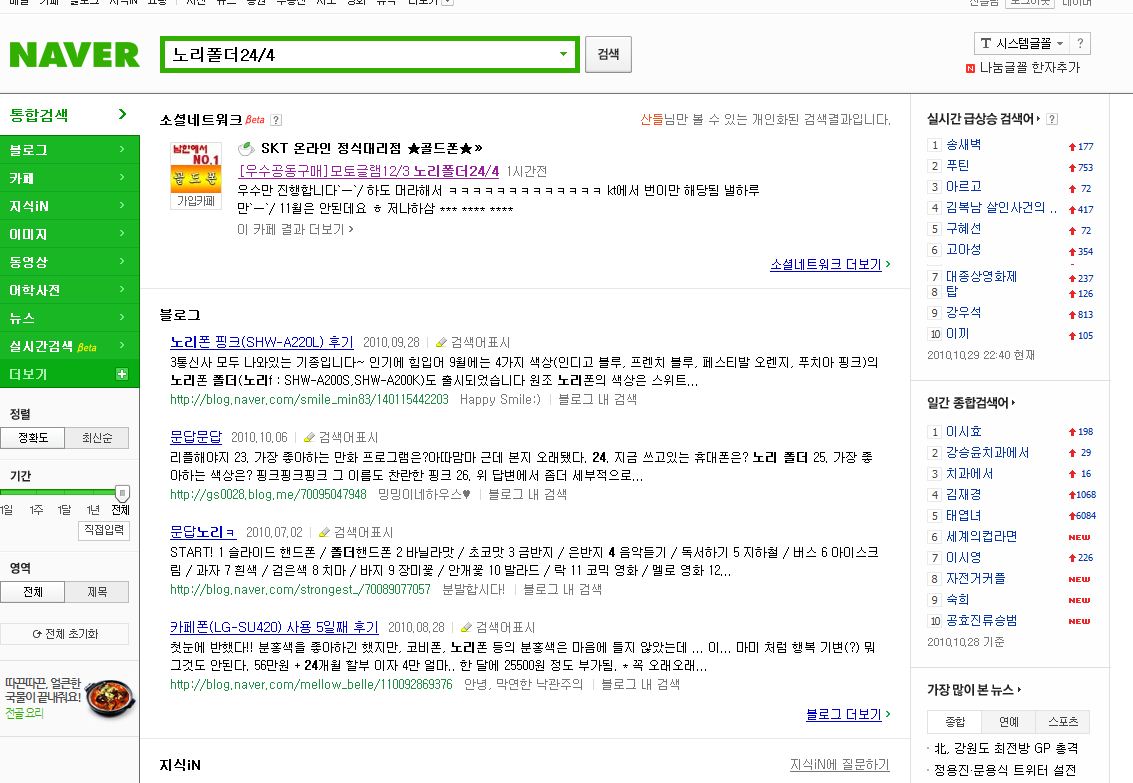Click highlighter icon for 문답문답 result
Screen dimensions: 1133x783
(x=309, y=438)
